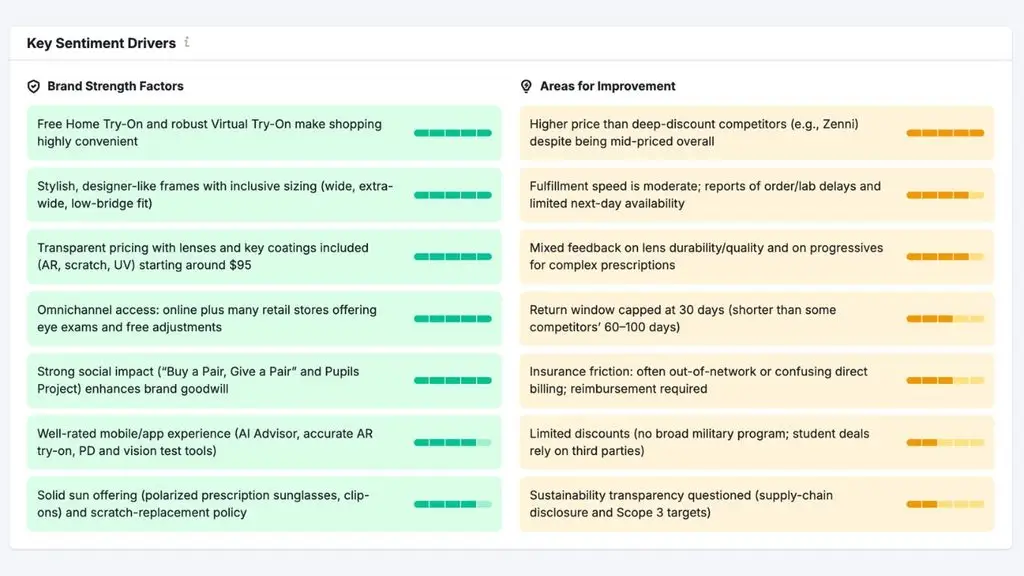Image resolution: width=1024 pixels, height=576 pixels.
Task: Select the Strong social impact card
Action: [264, 380]
